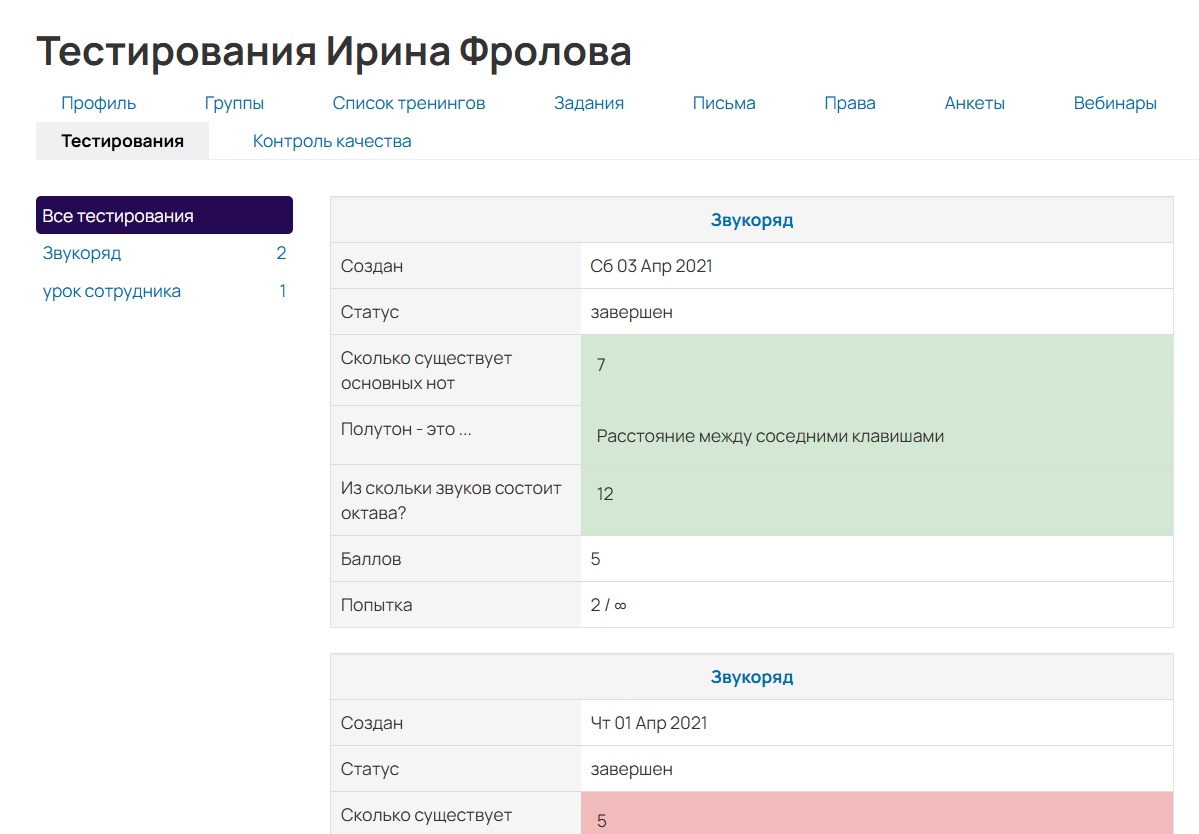The height and width of the screenshot is (834, 1199).
Task: Go to the Вебинары tab
Action: tap(1115, 102)
